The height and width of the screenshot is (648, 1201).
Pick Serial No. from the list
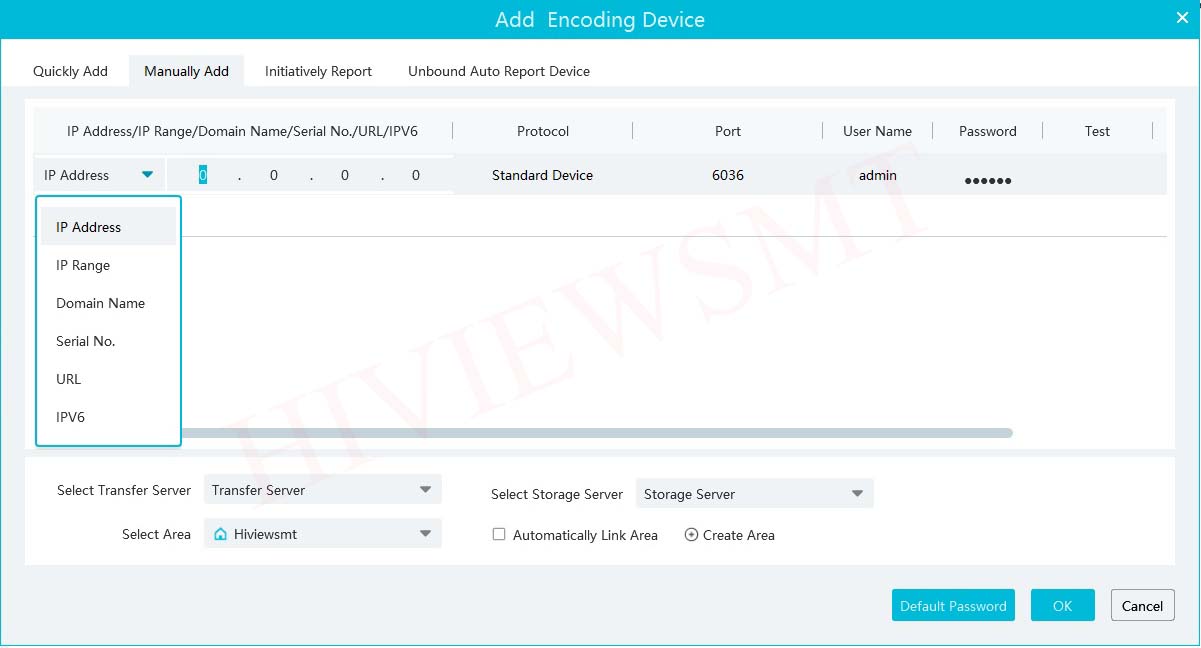tap(85, 341)
